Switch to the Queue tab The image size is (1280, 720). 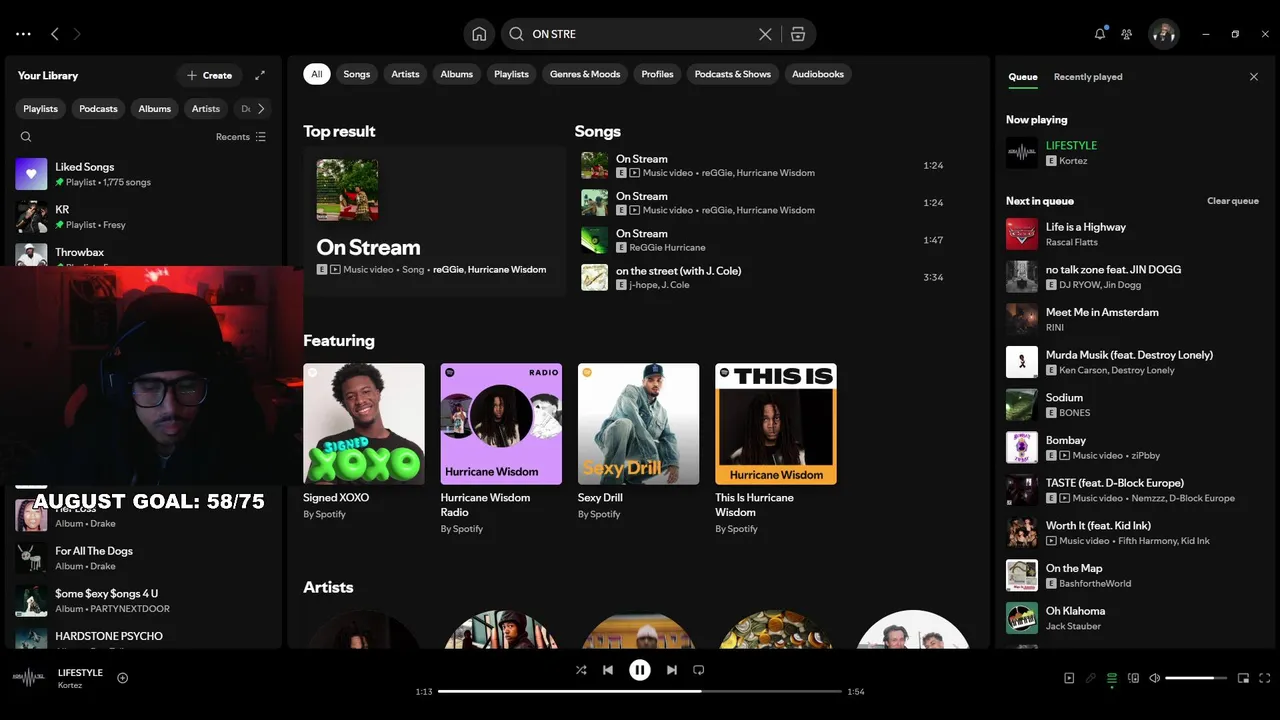[1023, 77]
